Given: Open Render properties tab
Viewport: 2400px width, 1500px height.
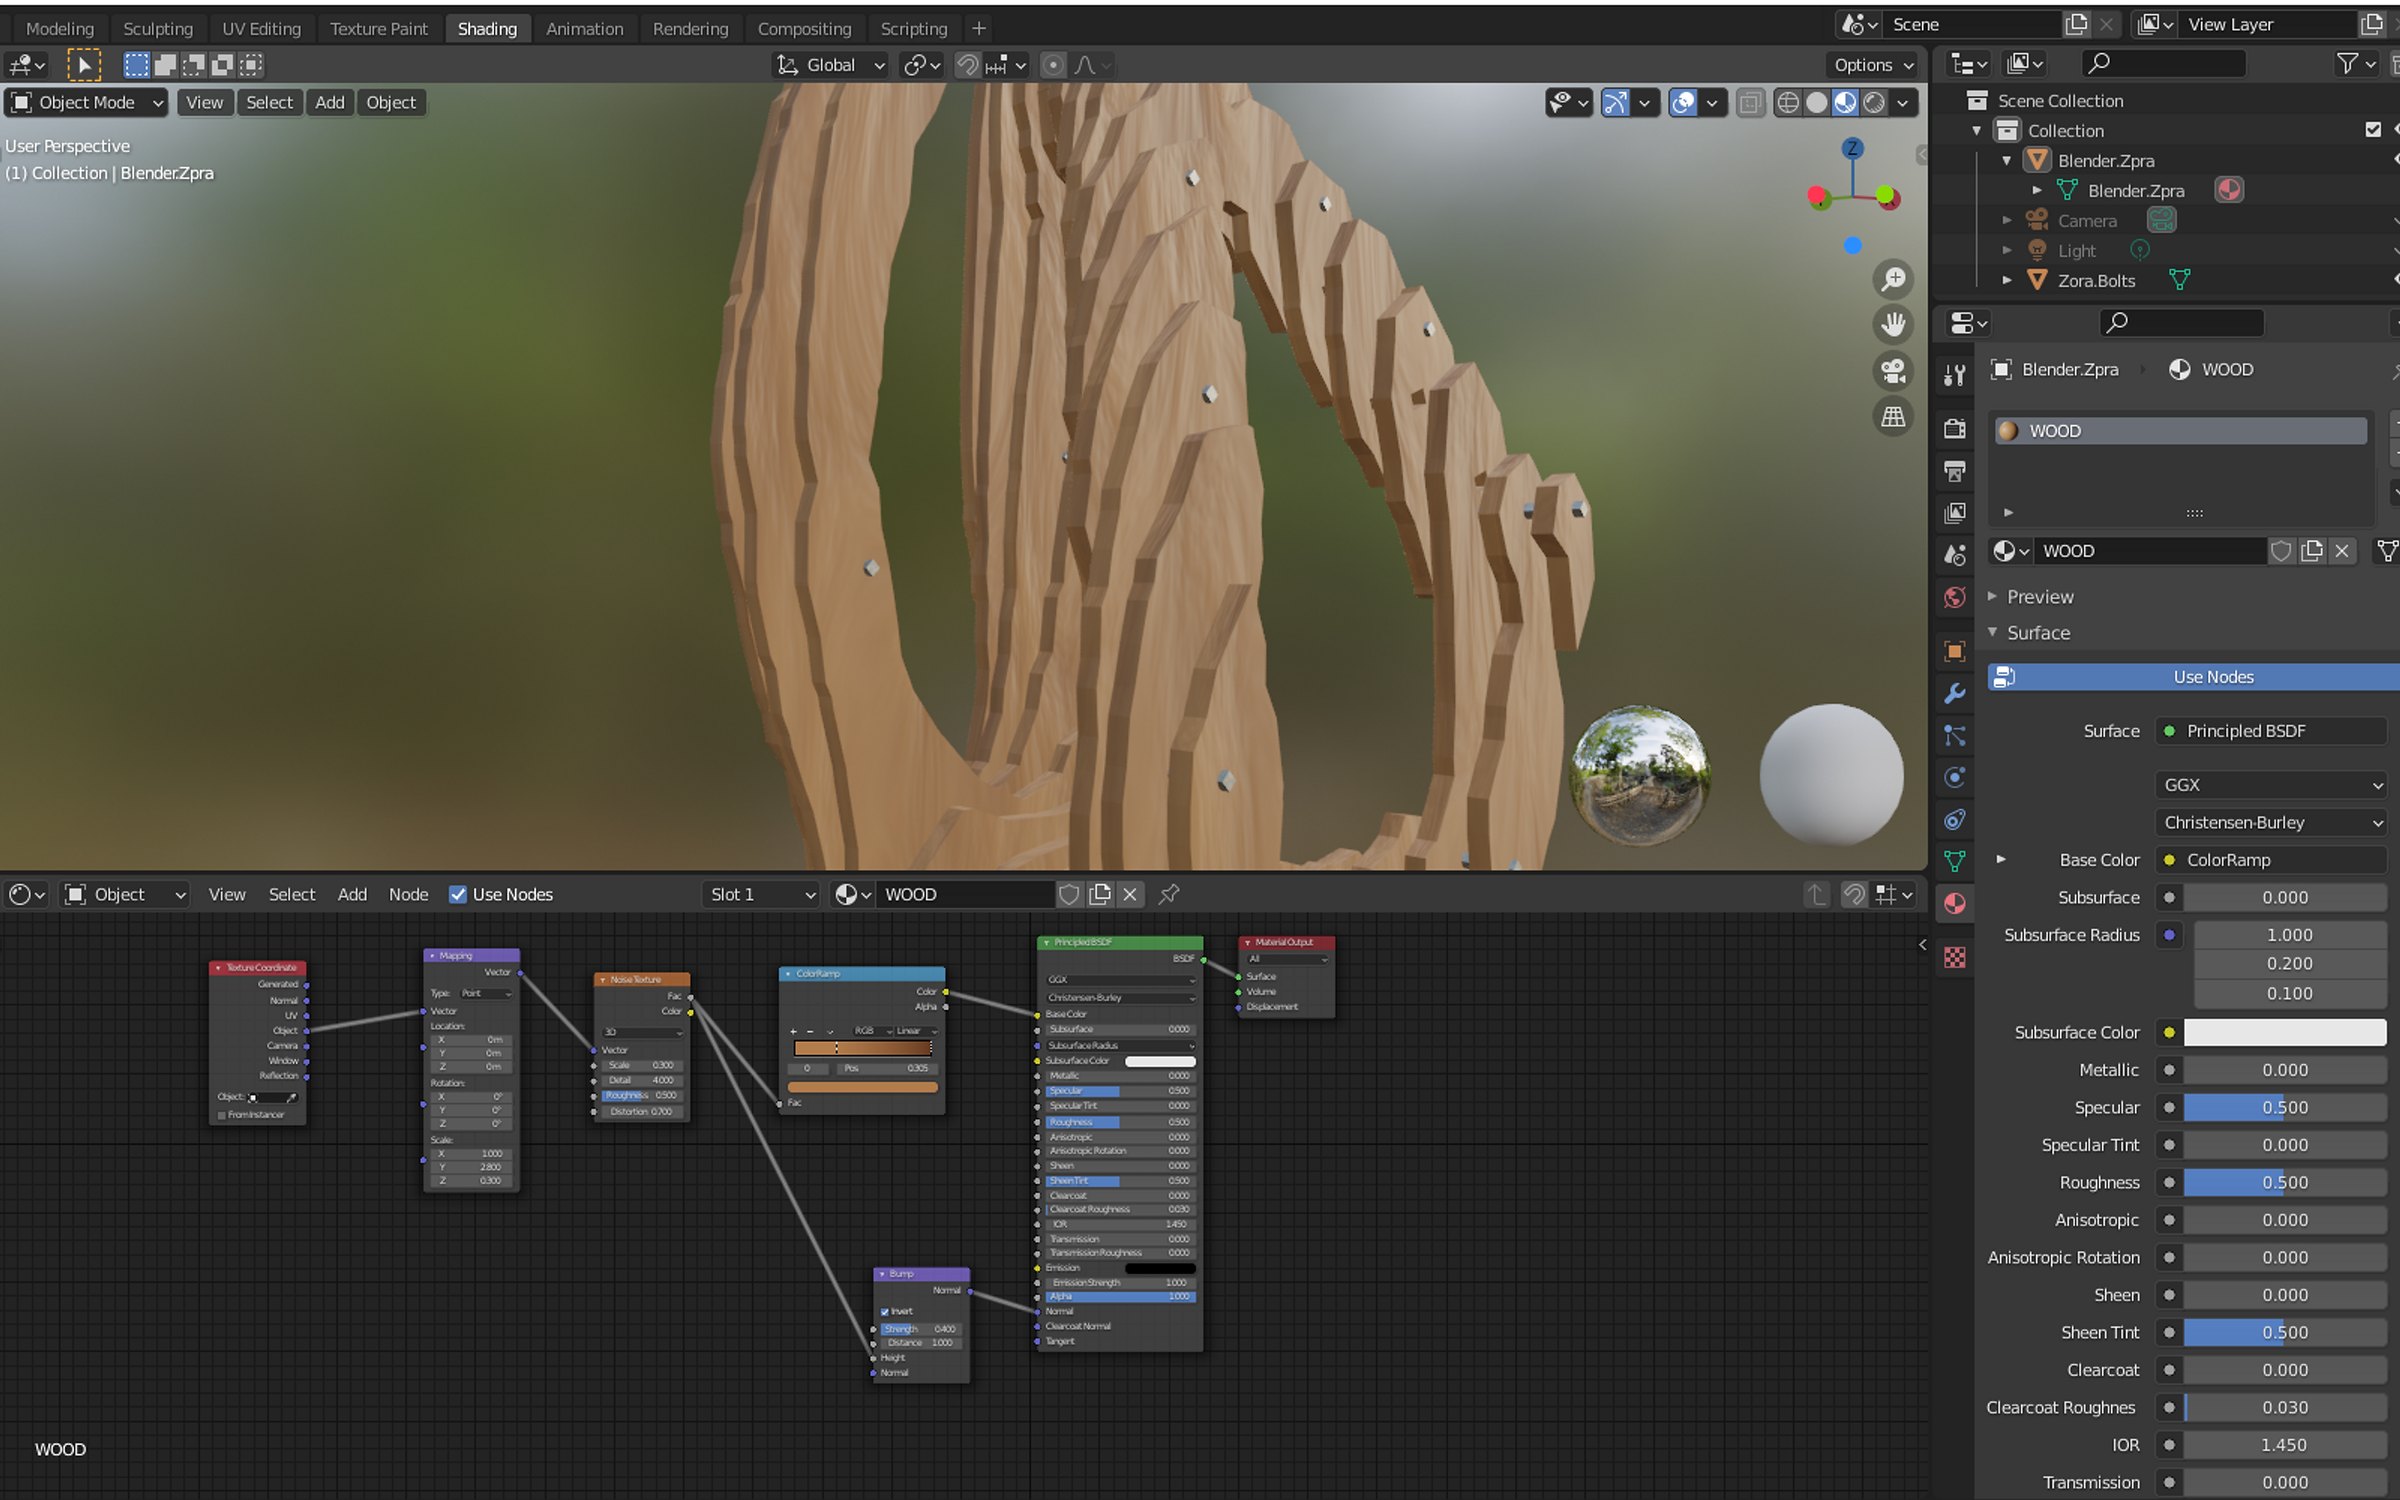Looking at the screenshot, I should tap(1954, 428).
